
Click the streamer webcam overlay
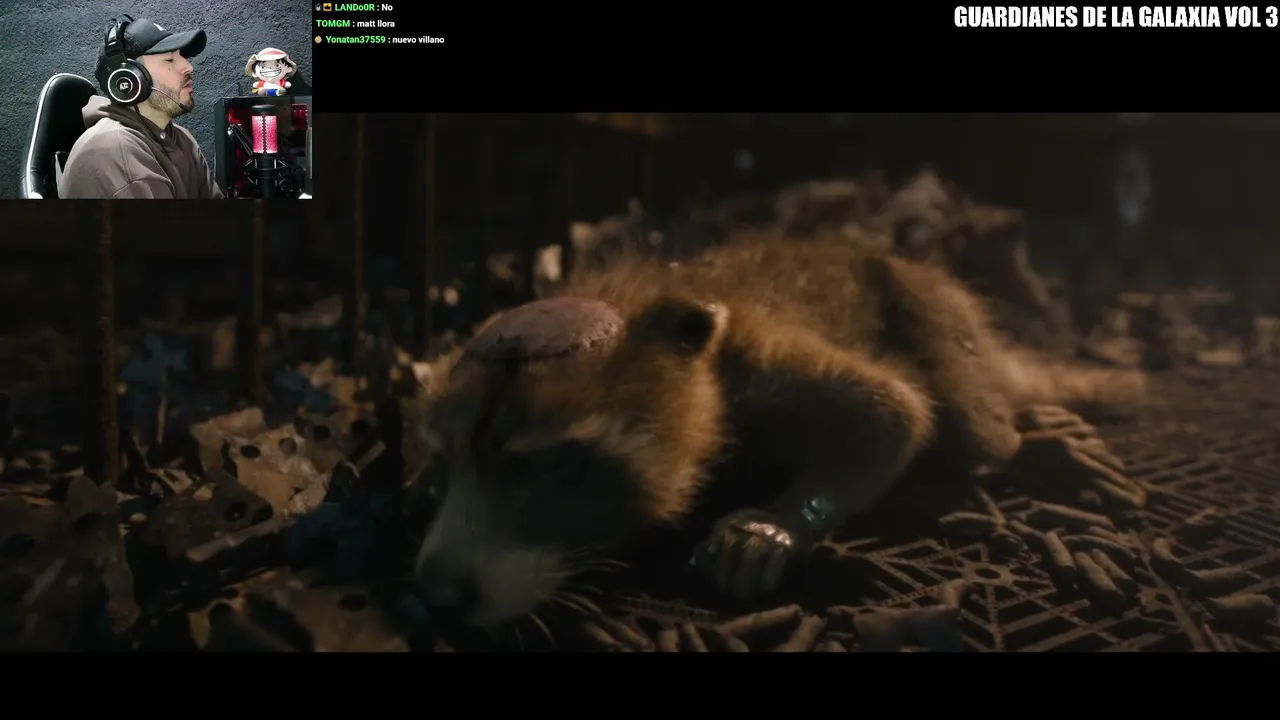coord(156,99)
